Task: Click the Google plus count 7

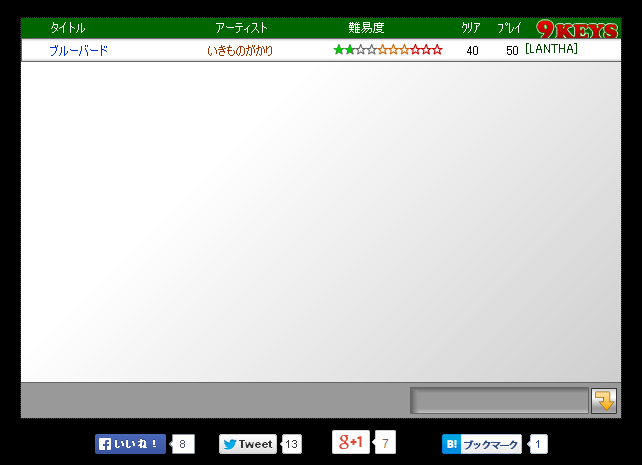Action: 385,442
